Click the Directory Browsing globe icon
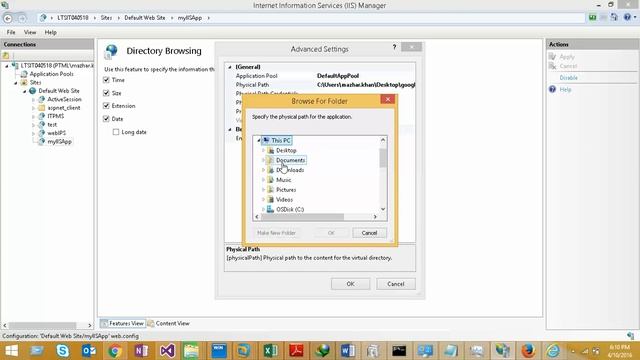 pos(111,51)
